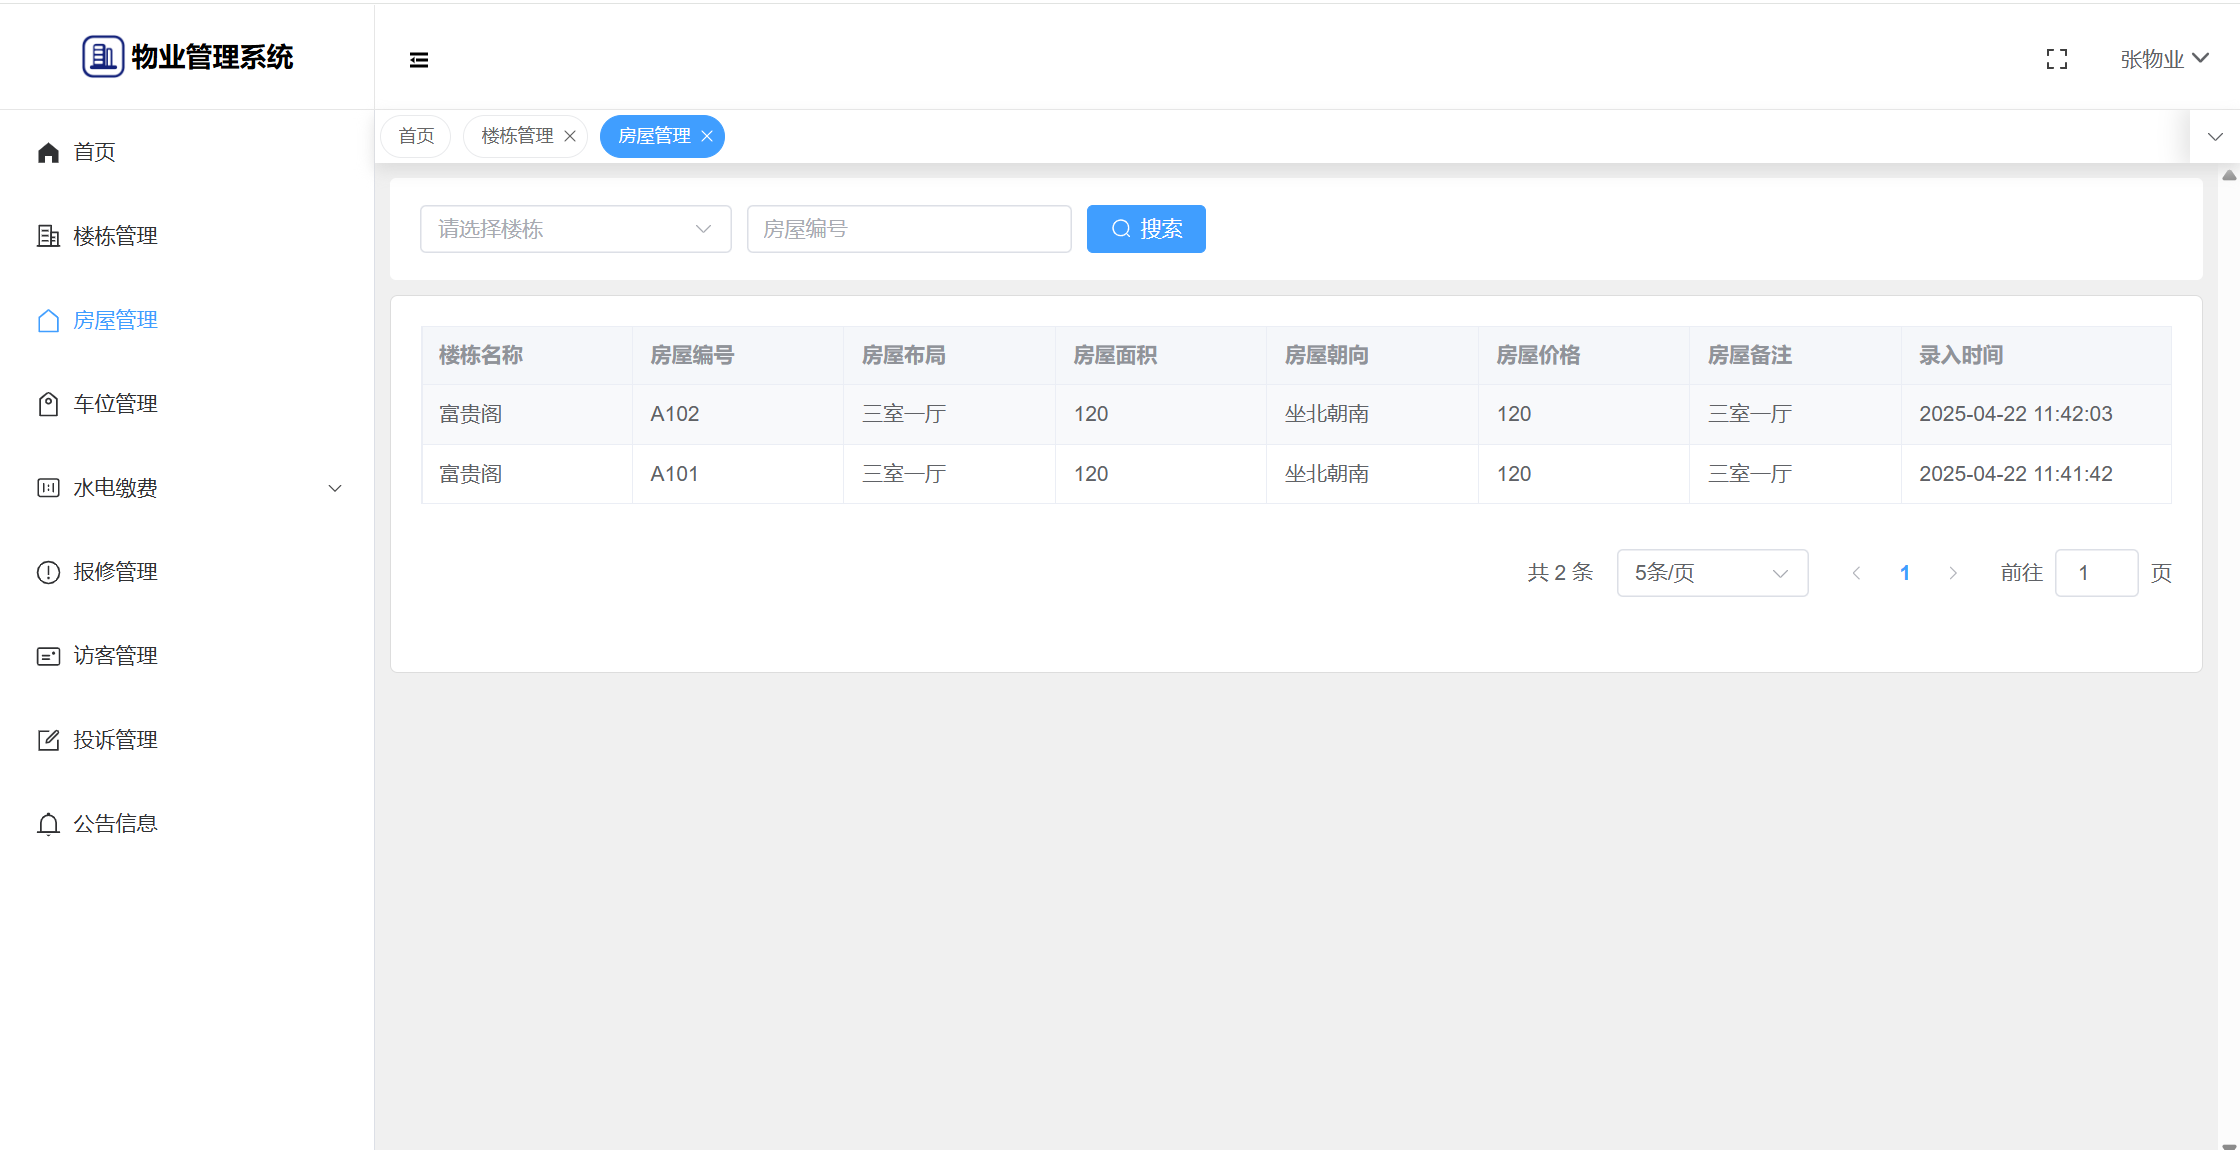
Task: Open the 请选择楼栋 building dropdown
Action: point(575,229)
